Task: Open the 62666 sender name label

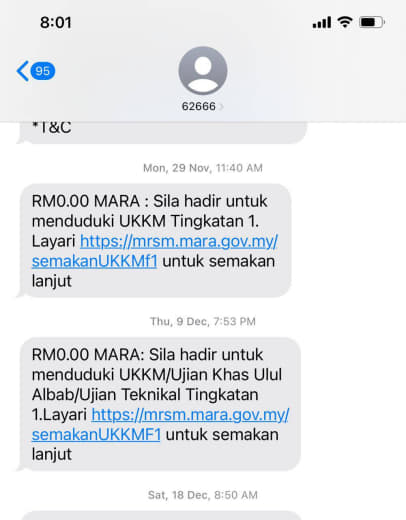Action: tap(199, 106)
